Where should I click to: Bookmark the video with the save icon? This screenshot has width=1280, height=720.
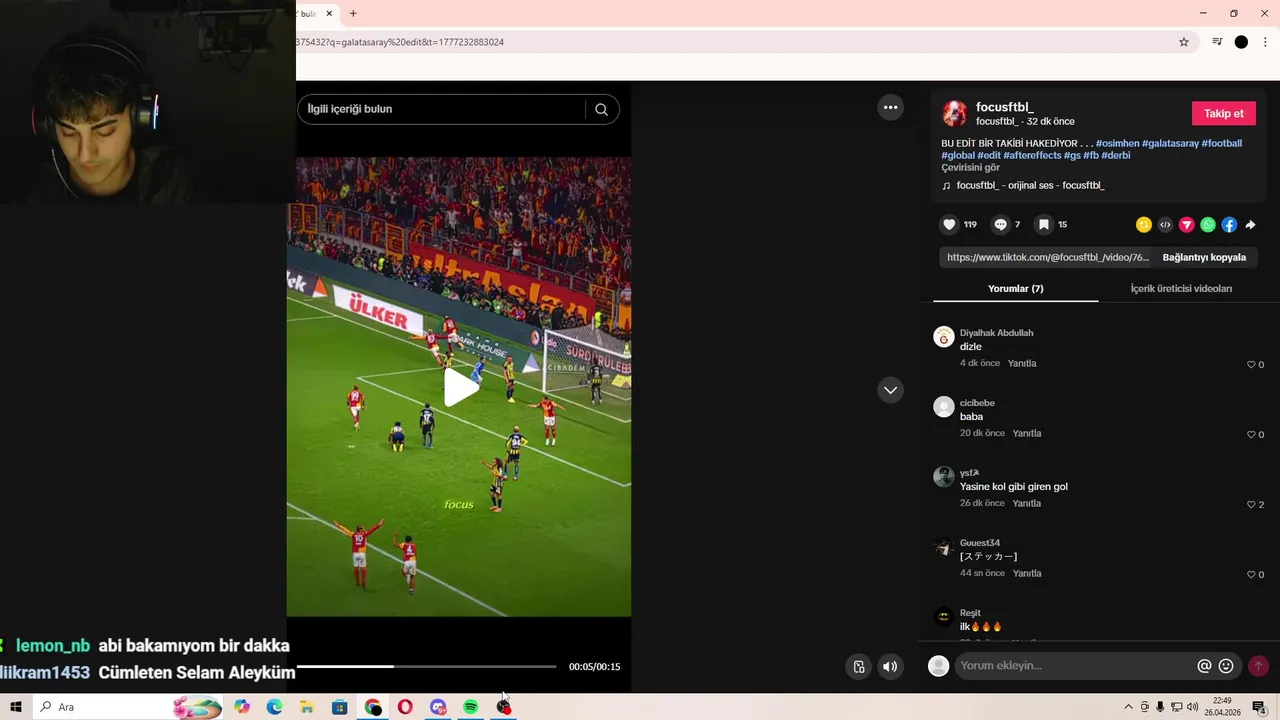pyautogui.click(x=1043, y=225)
